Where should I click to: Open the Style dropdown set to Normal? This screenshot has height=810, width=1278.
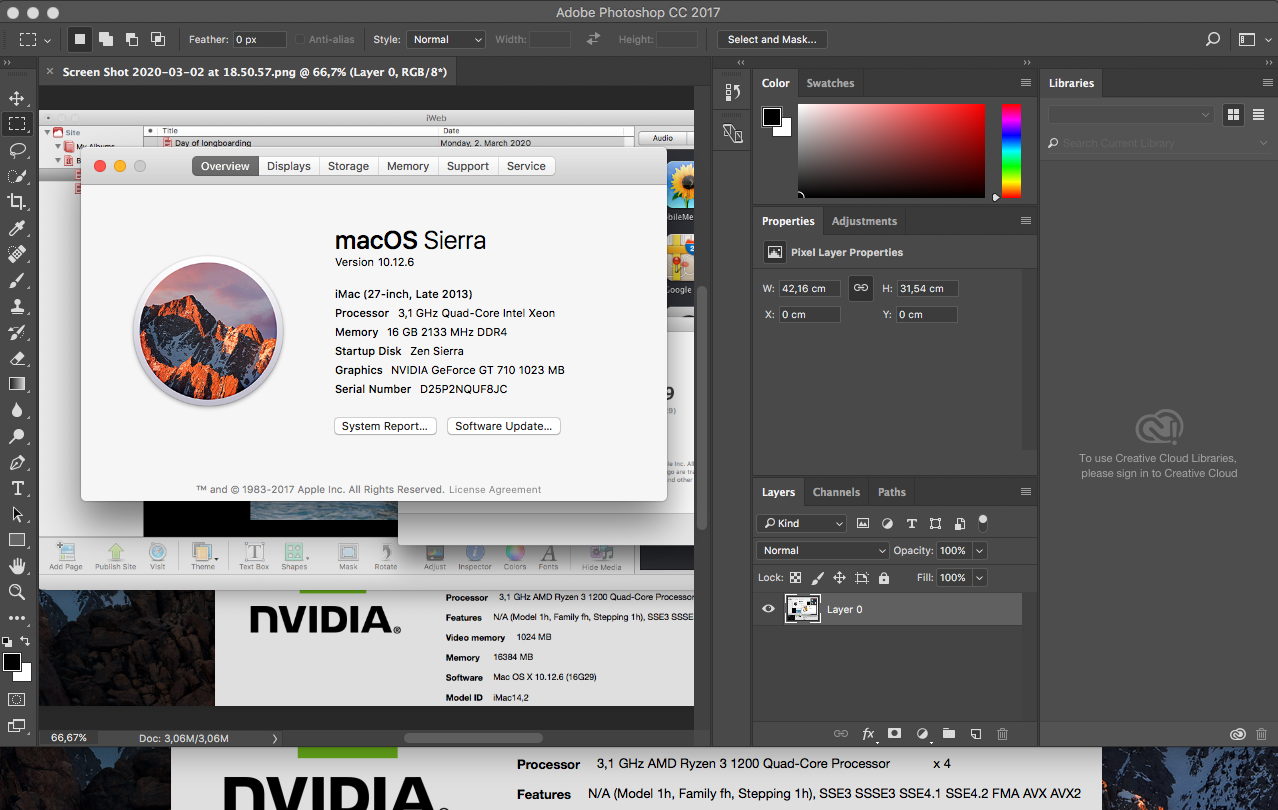click(445, 40)
